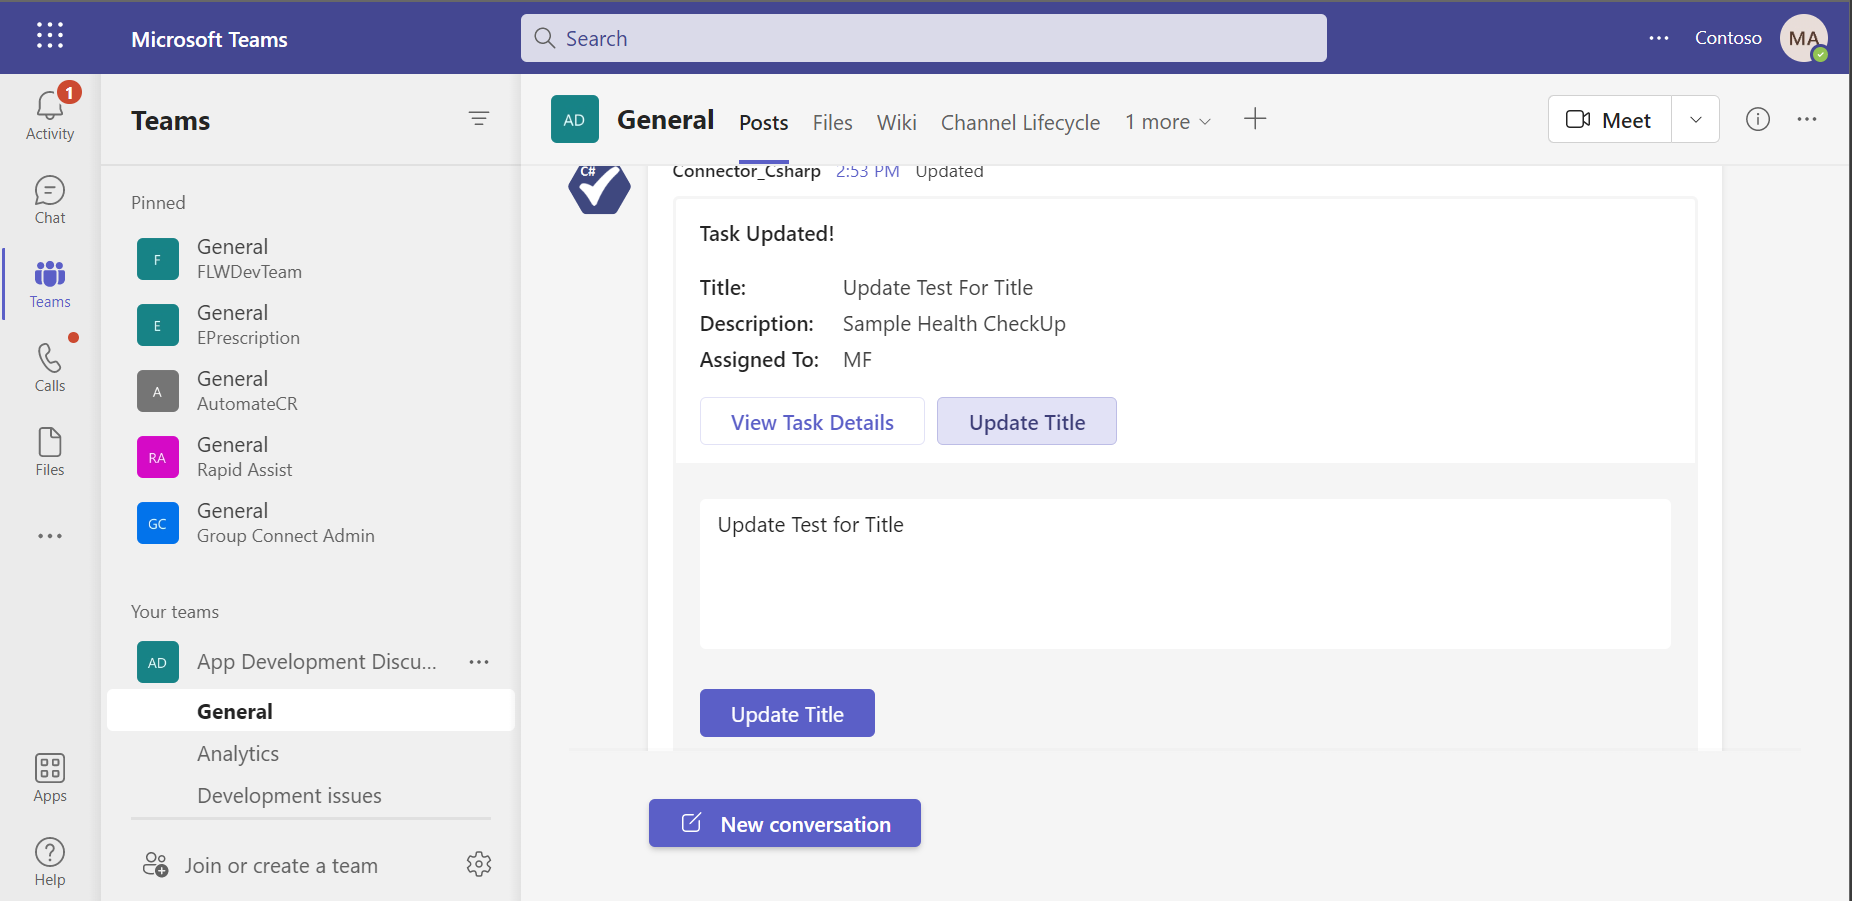
Task: Open the Files section in the rail
Action: pos(50,452)
